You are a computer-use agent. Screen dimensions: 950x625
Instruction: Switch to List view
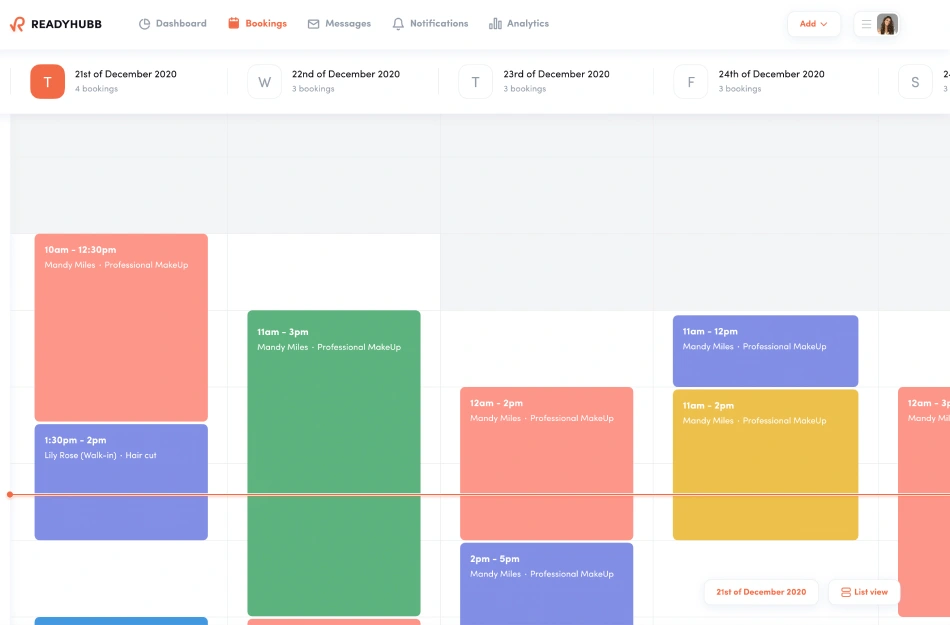coord(864,592)
